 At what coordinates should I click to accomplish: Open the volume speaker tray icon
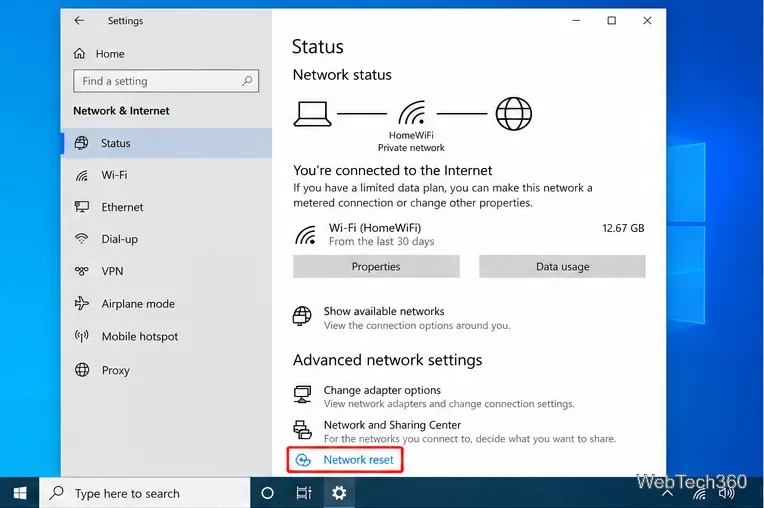pyautogui.click(x=726, y=493)
